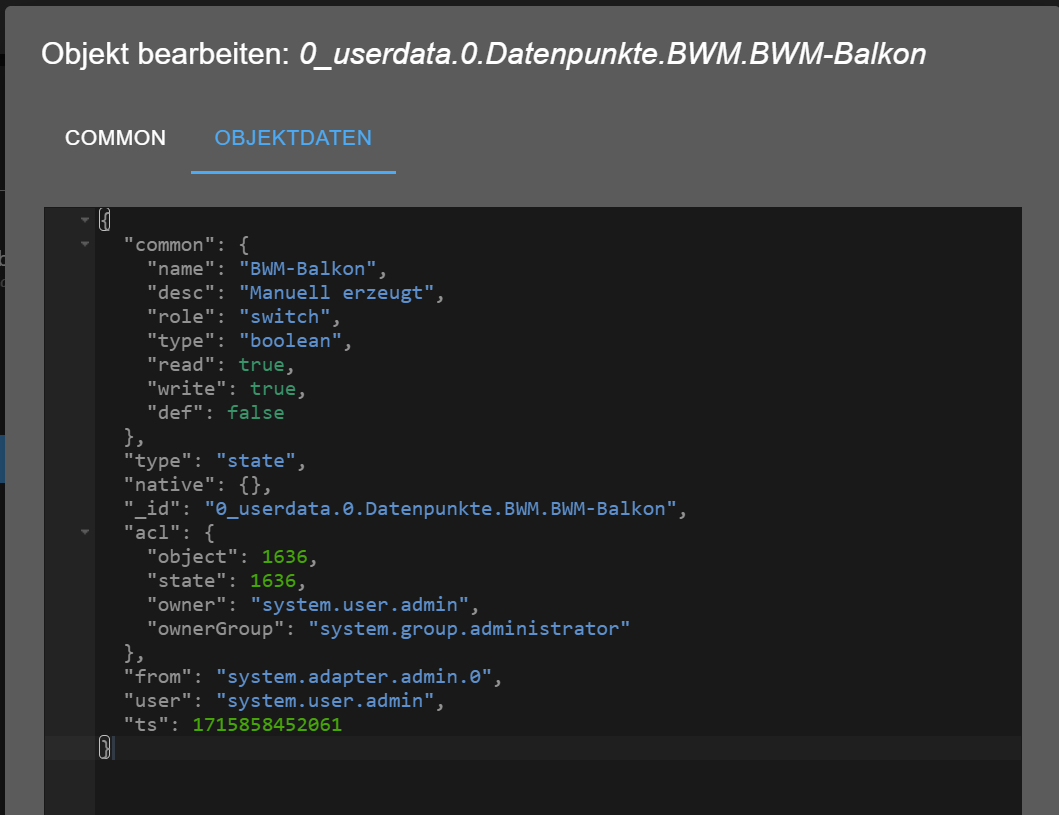
Task: Click the "system.group.administrator" ownerGroup value
Action: [x=469, y=629]
